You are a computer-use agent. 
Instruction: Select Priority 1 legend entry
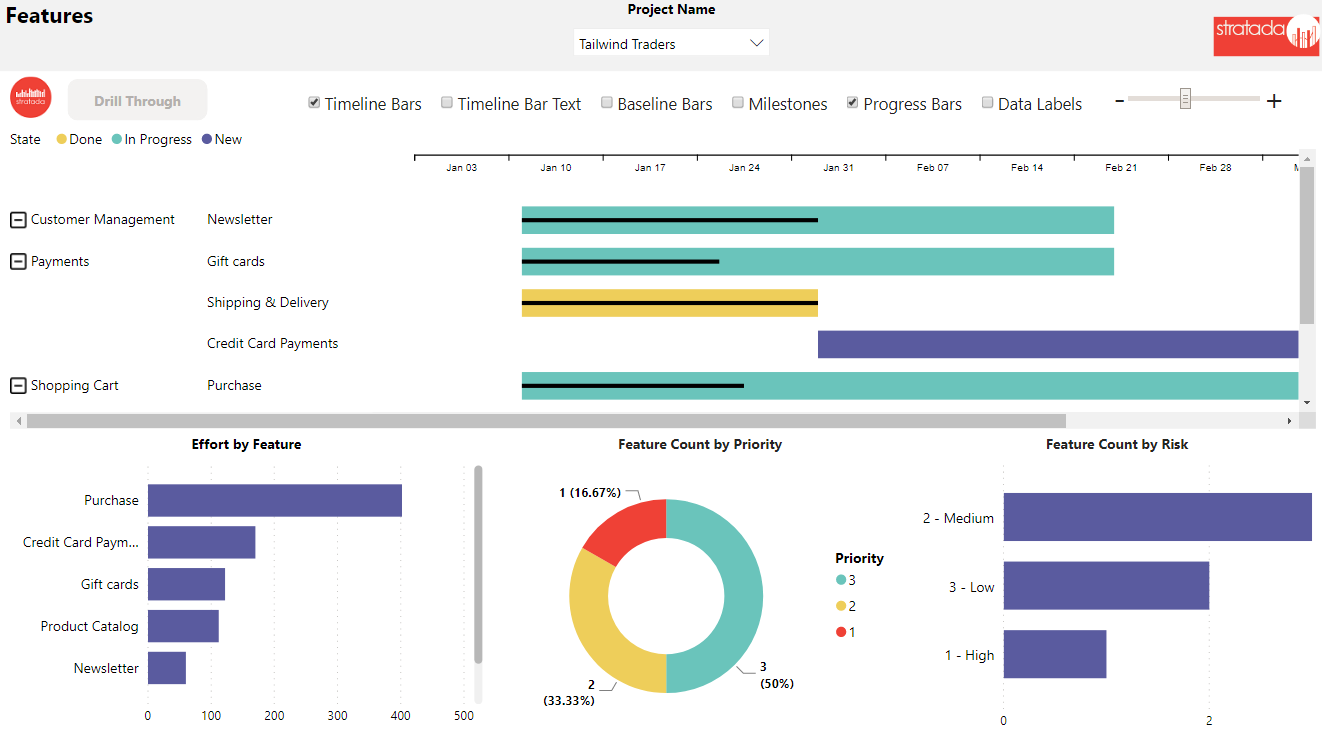tap(846, 632)
